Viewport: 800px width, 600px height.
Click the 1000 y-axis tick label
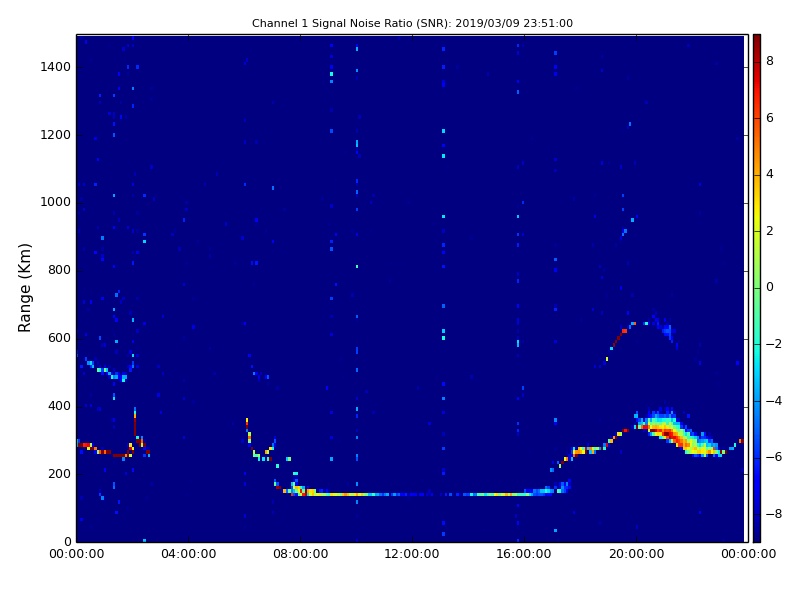coord(55,202)
